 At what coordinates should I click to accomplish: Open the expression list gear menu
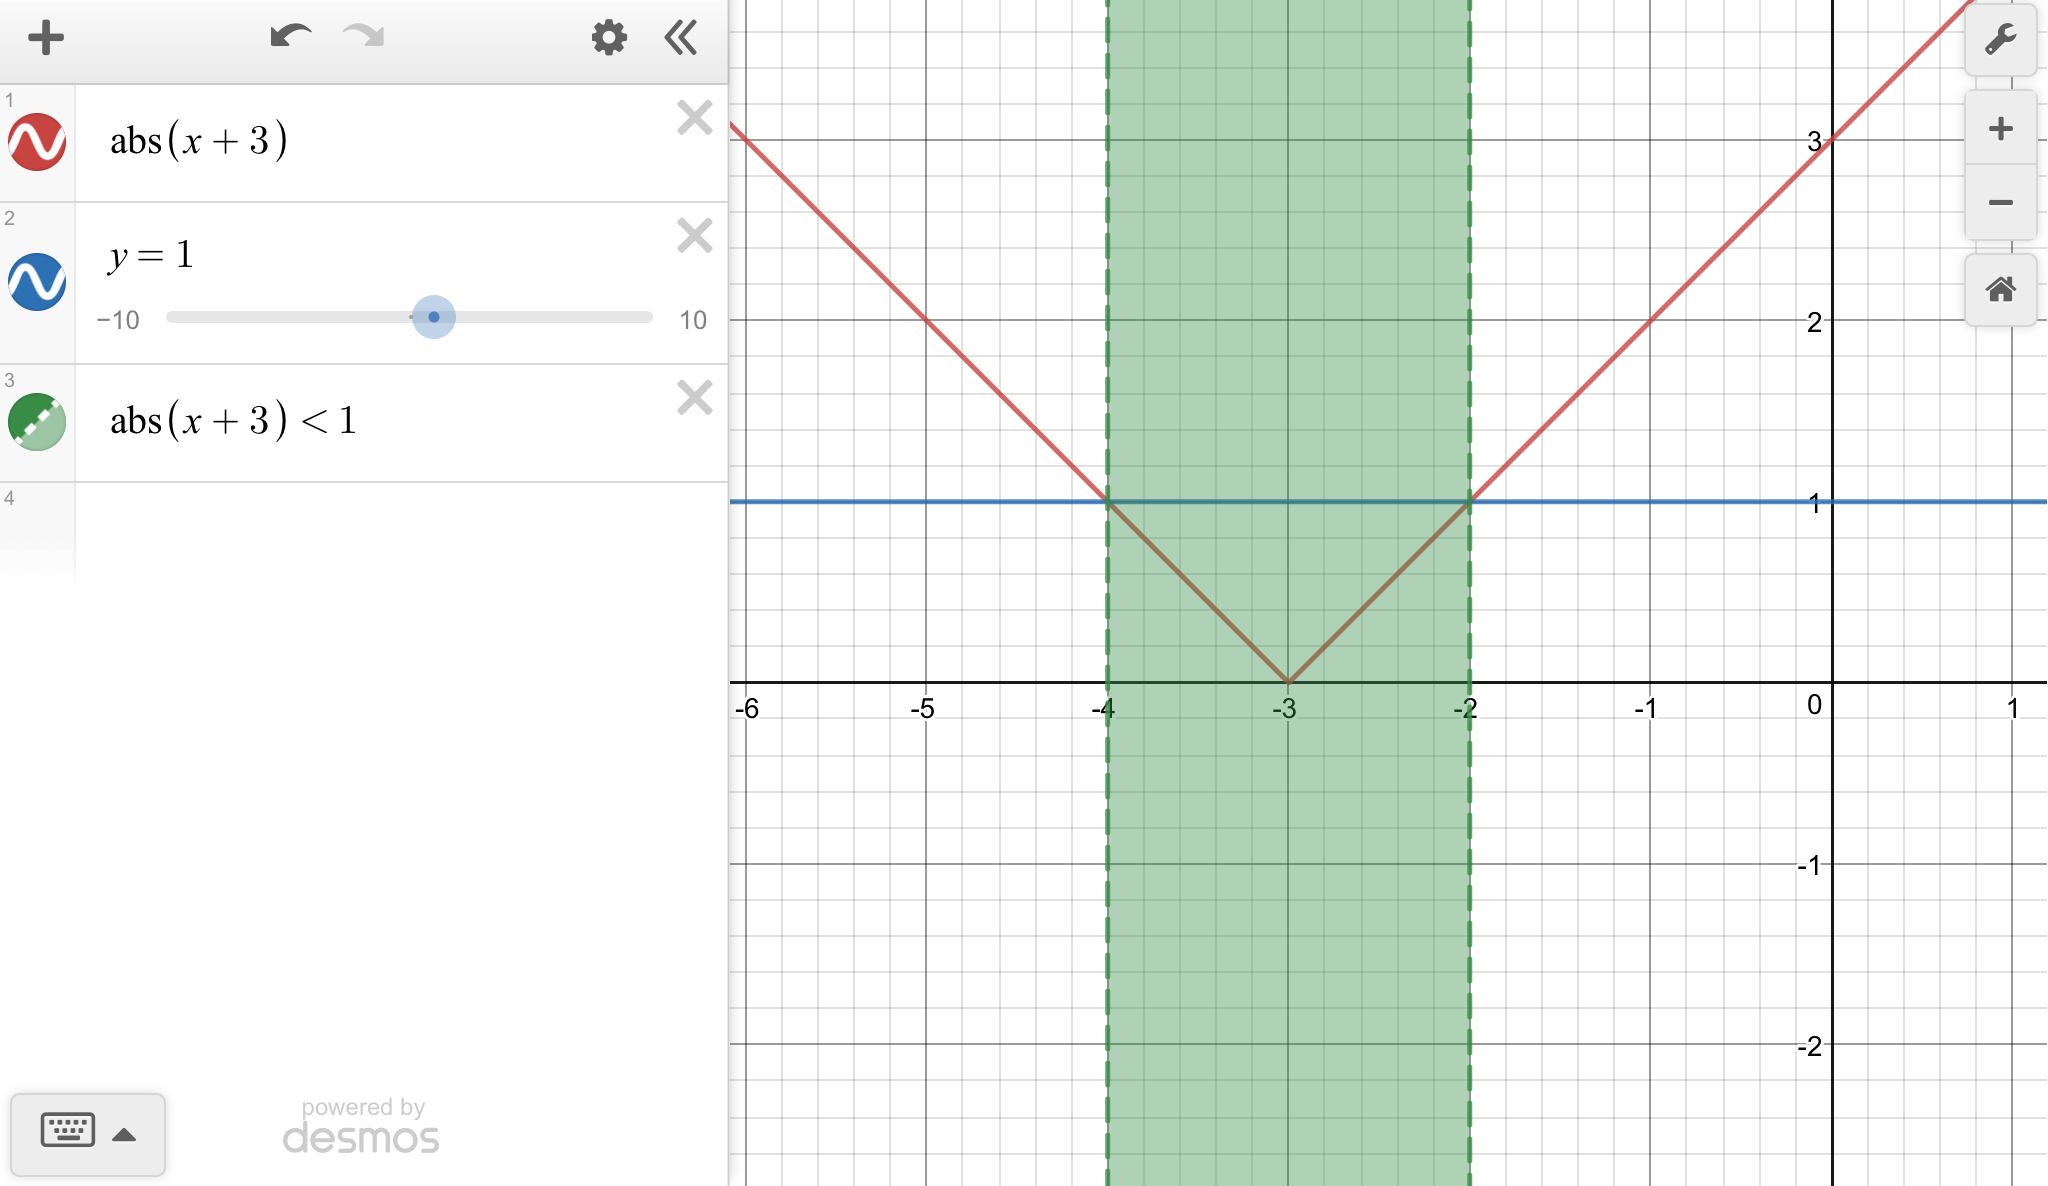(608, 38)
